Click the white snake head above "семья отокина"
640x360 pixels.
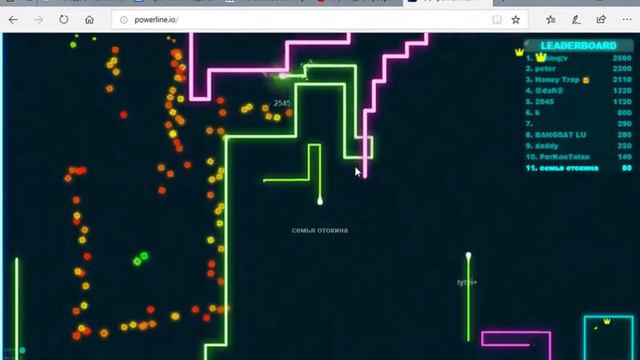click(x=320, y=200)
